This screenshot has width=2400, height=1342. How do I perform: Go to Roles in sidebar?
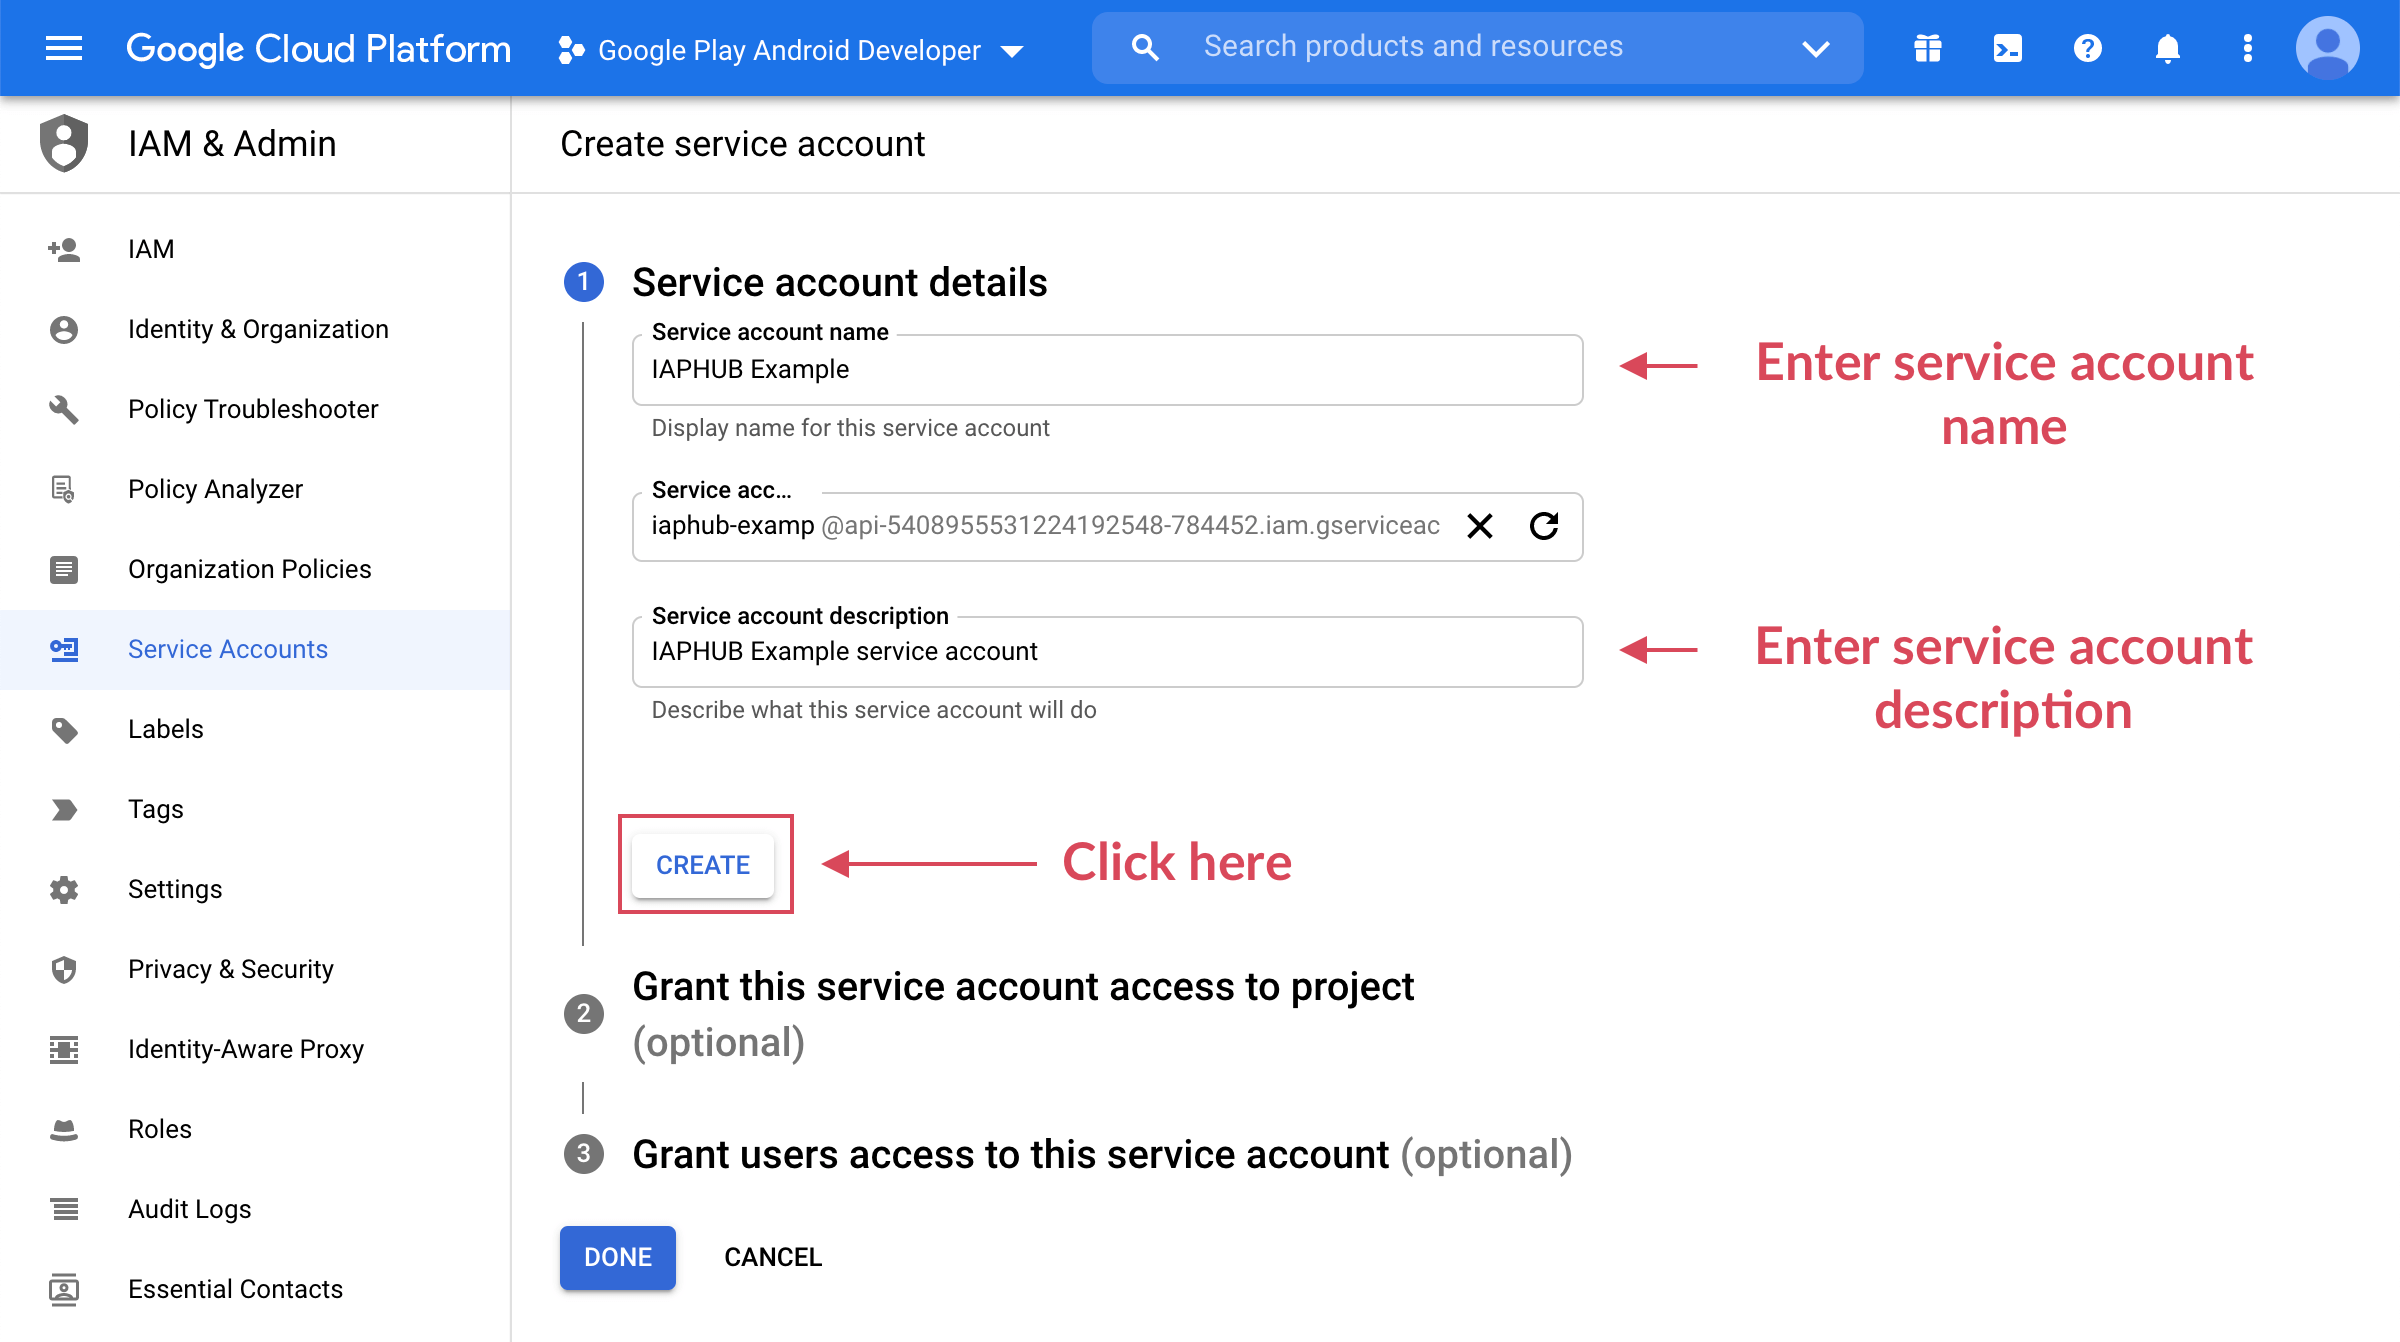[160, 1129]
